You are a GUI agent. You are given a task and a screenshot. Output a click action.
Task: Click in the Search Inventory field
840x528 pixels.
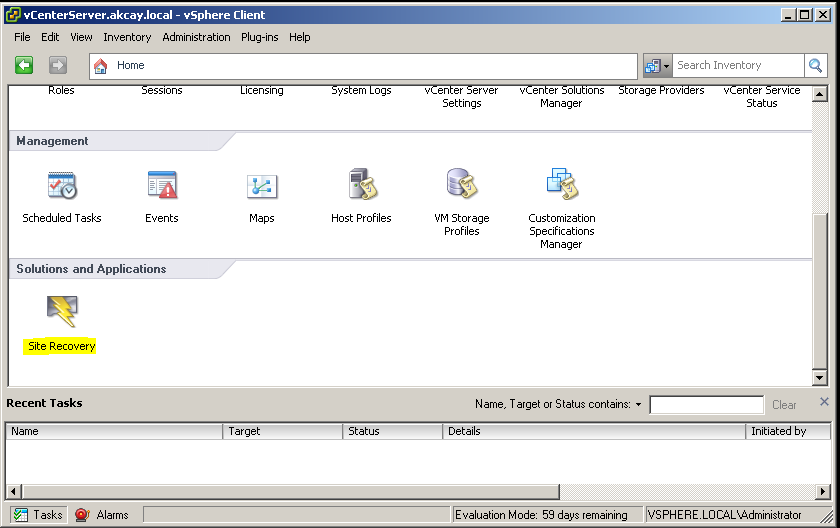[x=738, y=65]
